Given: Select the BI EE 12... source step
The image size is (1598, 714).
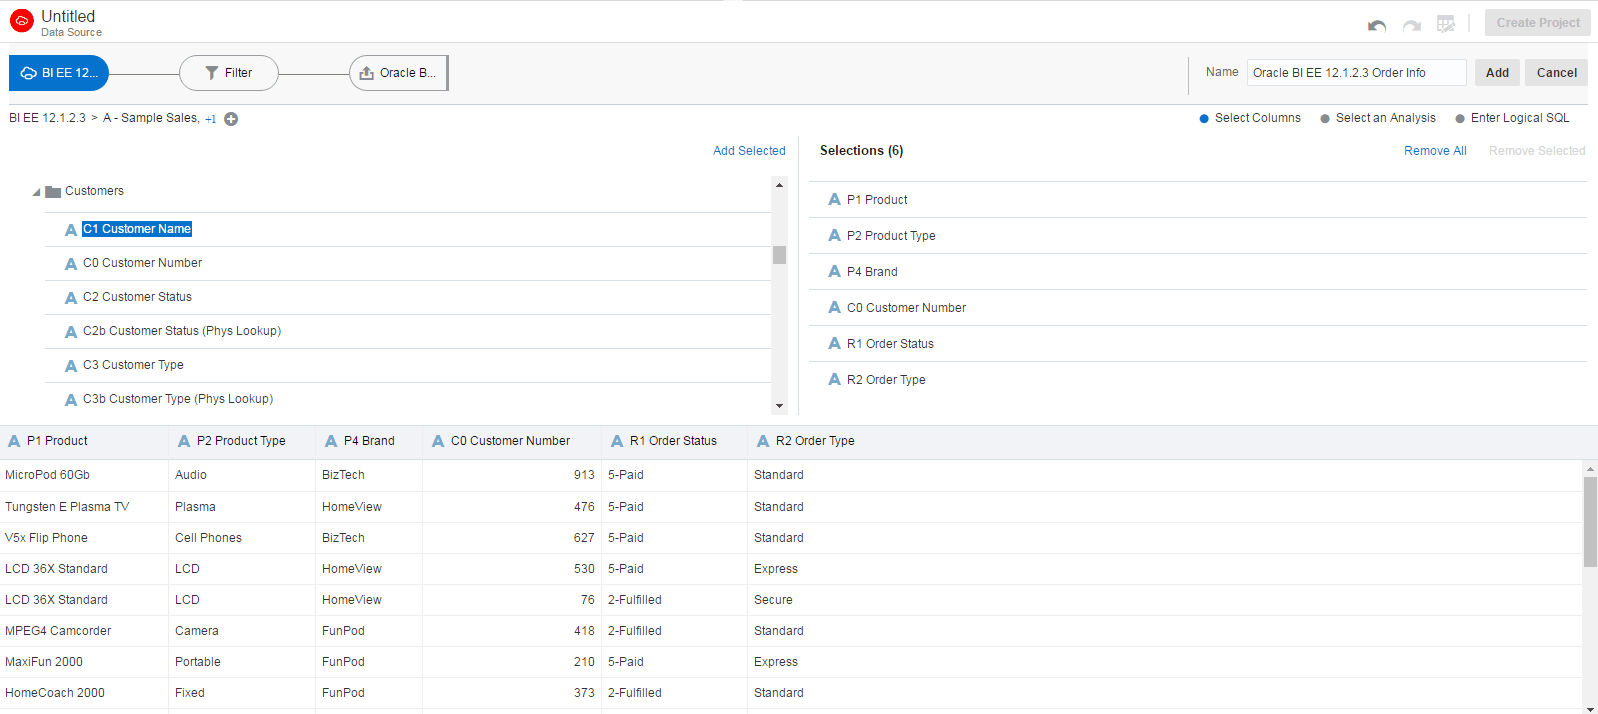Looking at the screenshot, I should (59, 73).
